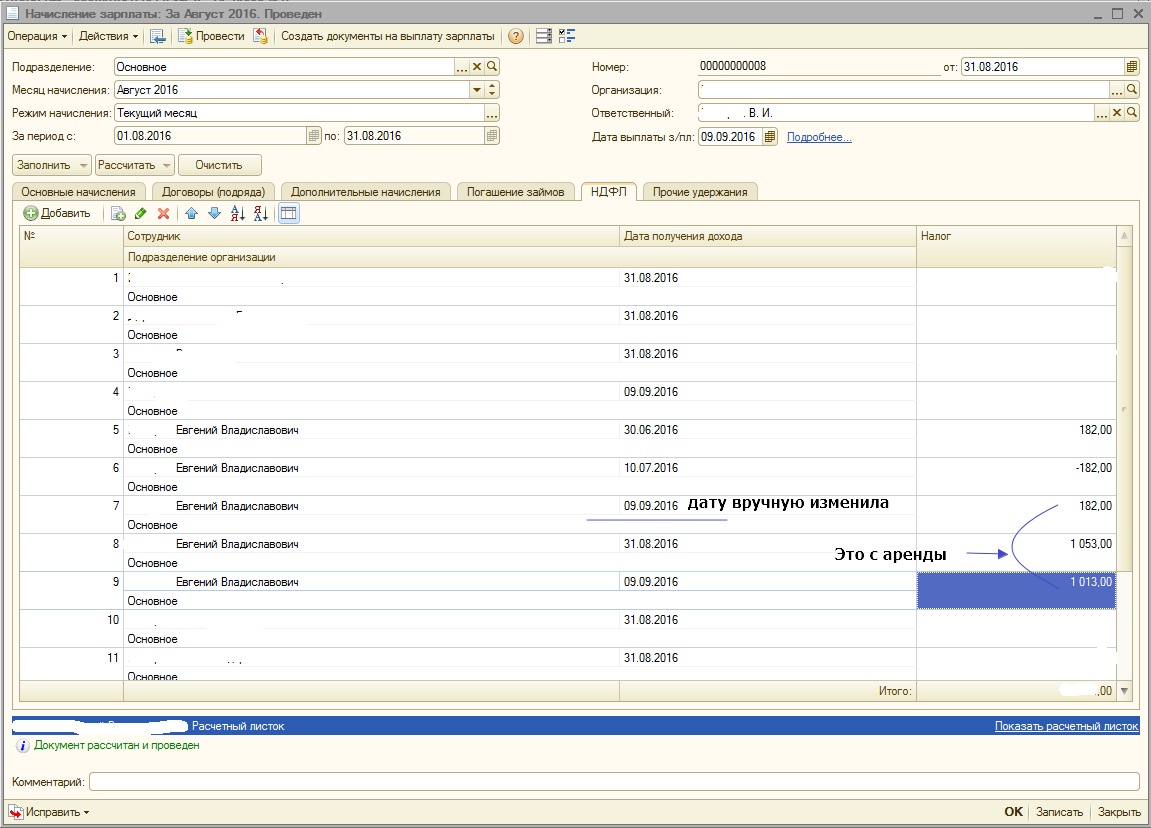Clear the Подразделение field with X

[477, 67]
